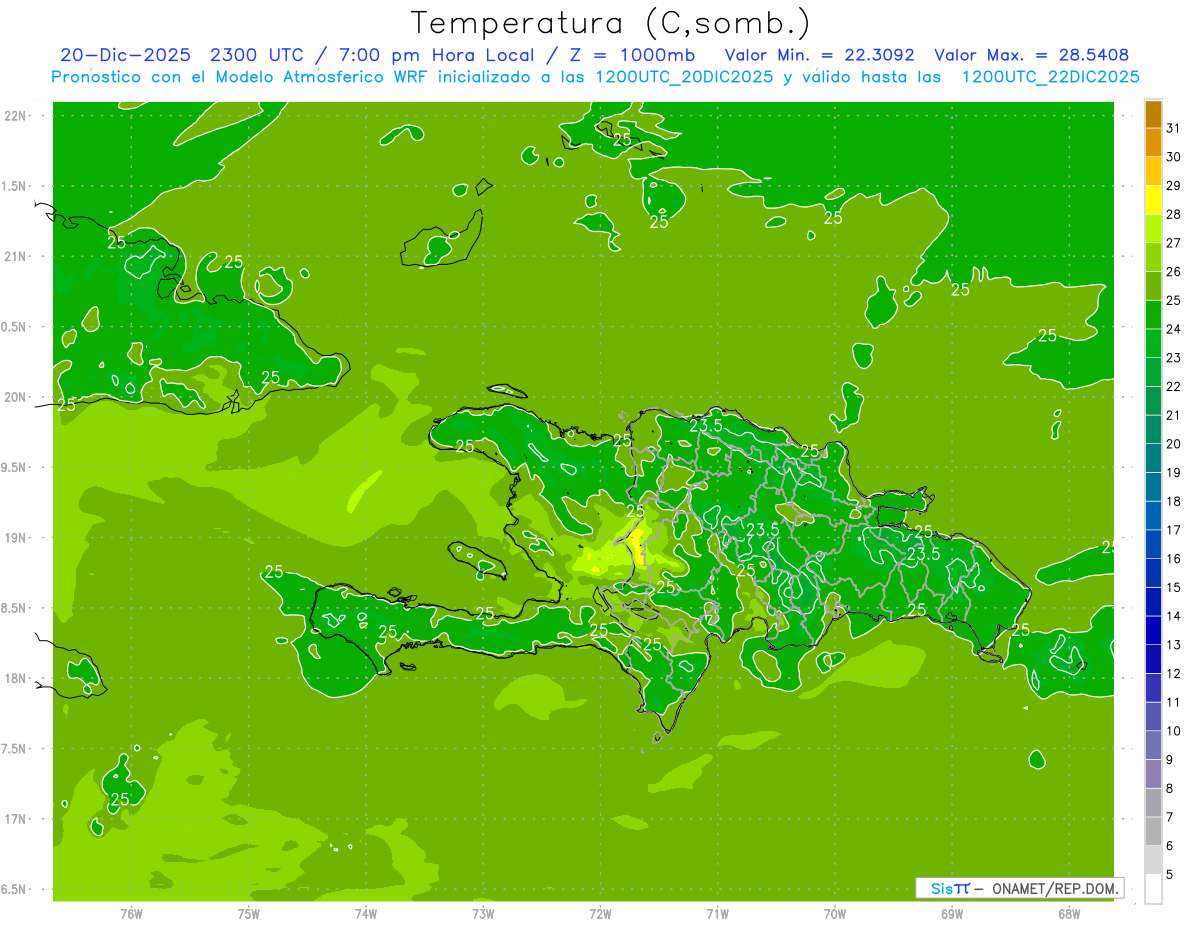Image resolution: width=1200 pixels, height=927 pixels.
Task: Click the color scale label '5'
Action: point(1170,875)
